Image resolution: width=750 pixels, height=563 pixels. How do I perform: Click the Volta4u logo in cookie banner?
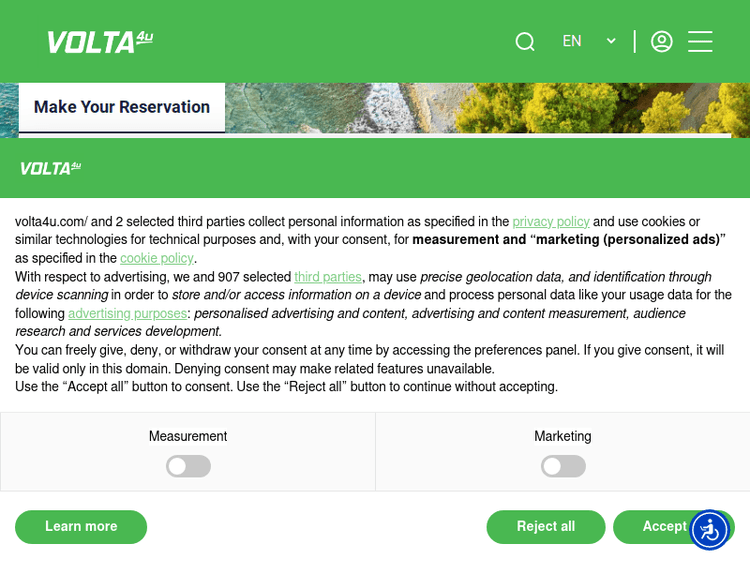pos(50,168)
